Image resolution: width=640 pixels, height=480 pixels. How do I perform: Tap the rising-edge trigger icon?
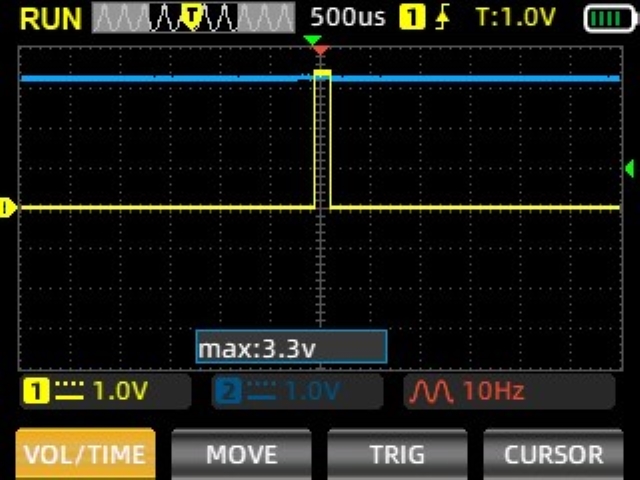tap(443, 18)
